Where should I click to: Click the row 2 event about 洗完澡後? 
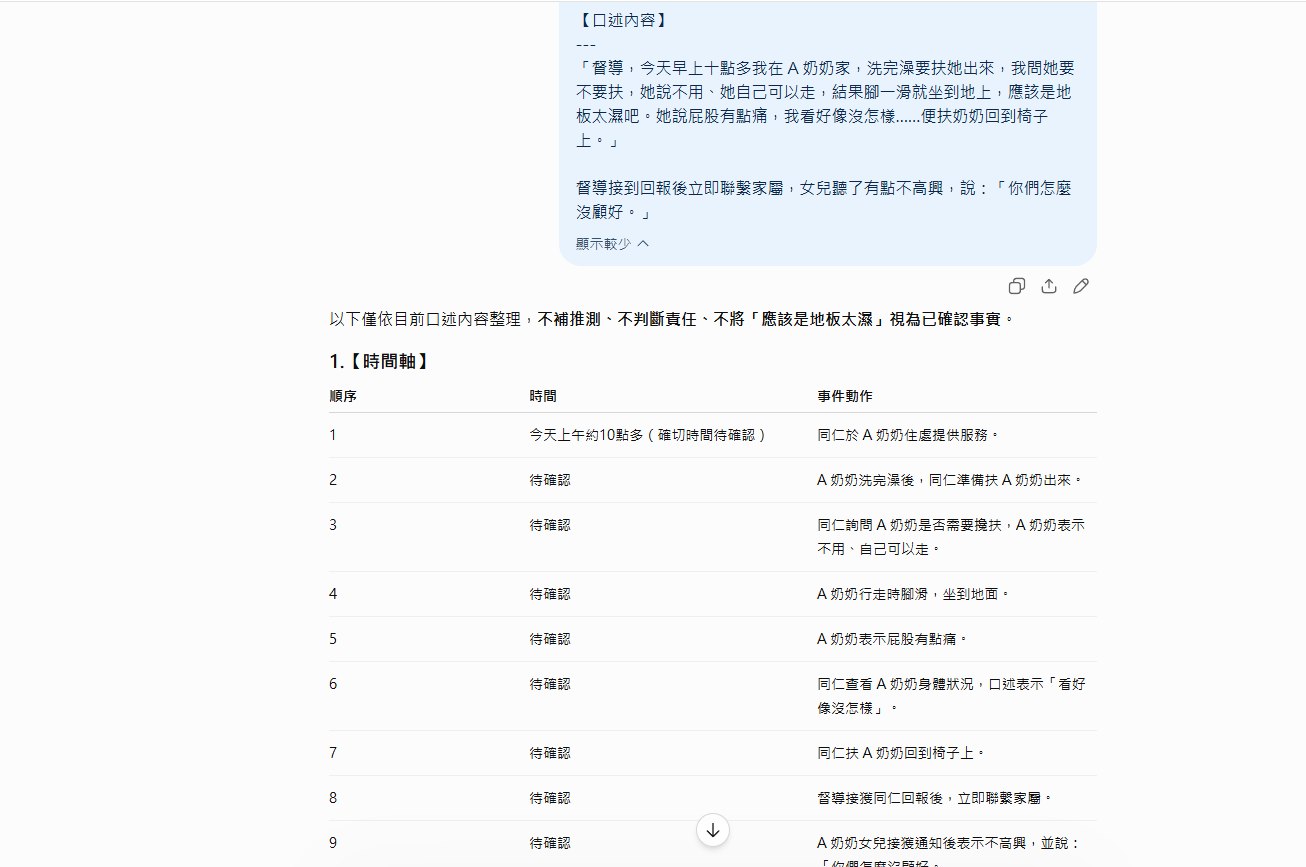click(x=950, y=480)
